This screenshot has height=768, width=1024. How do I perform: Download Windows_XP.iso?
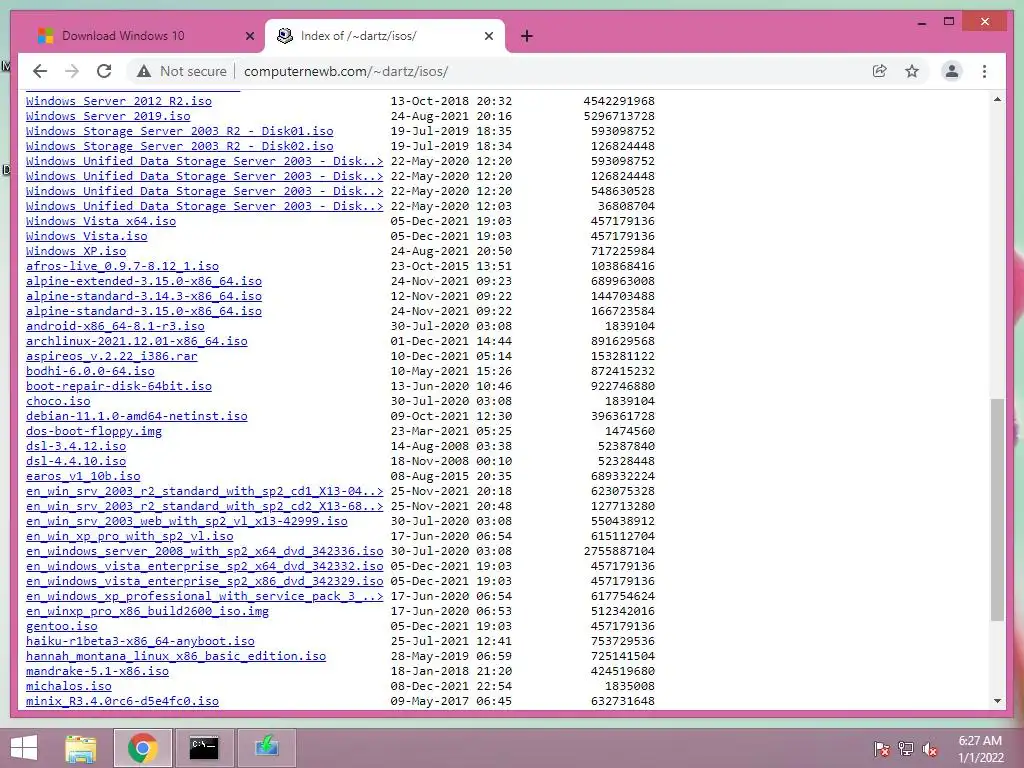pyautogui.click(x=76, y=251)
